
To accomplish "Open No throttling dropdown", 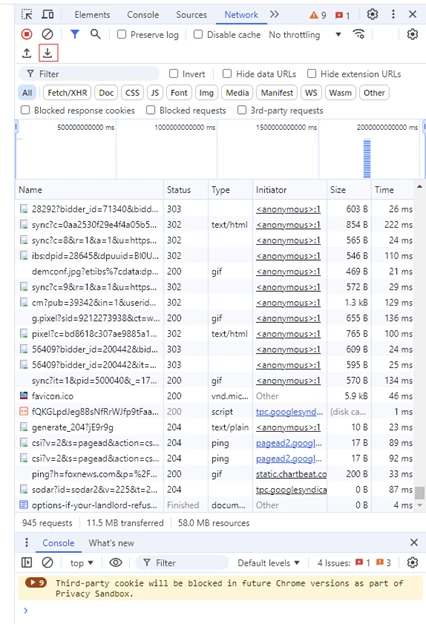I will pyautogui.click(x=305, y=35).
